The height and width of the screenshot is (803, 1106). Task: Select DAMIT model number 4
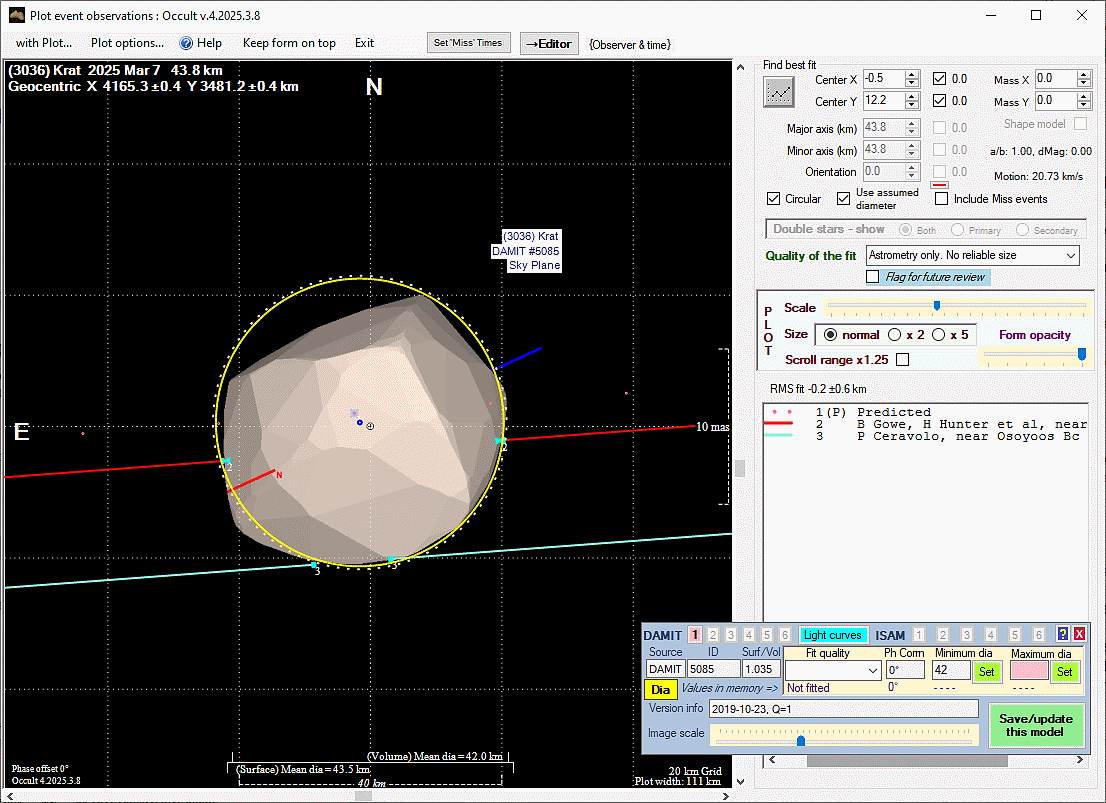(749, 635)
